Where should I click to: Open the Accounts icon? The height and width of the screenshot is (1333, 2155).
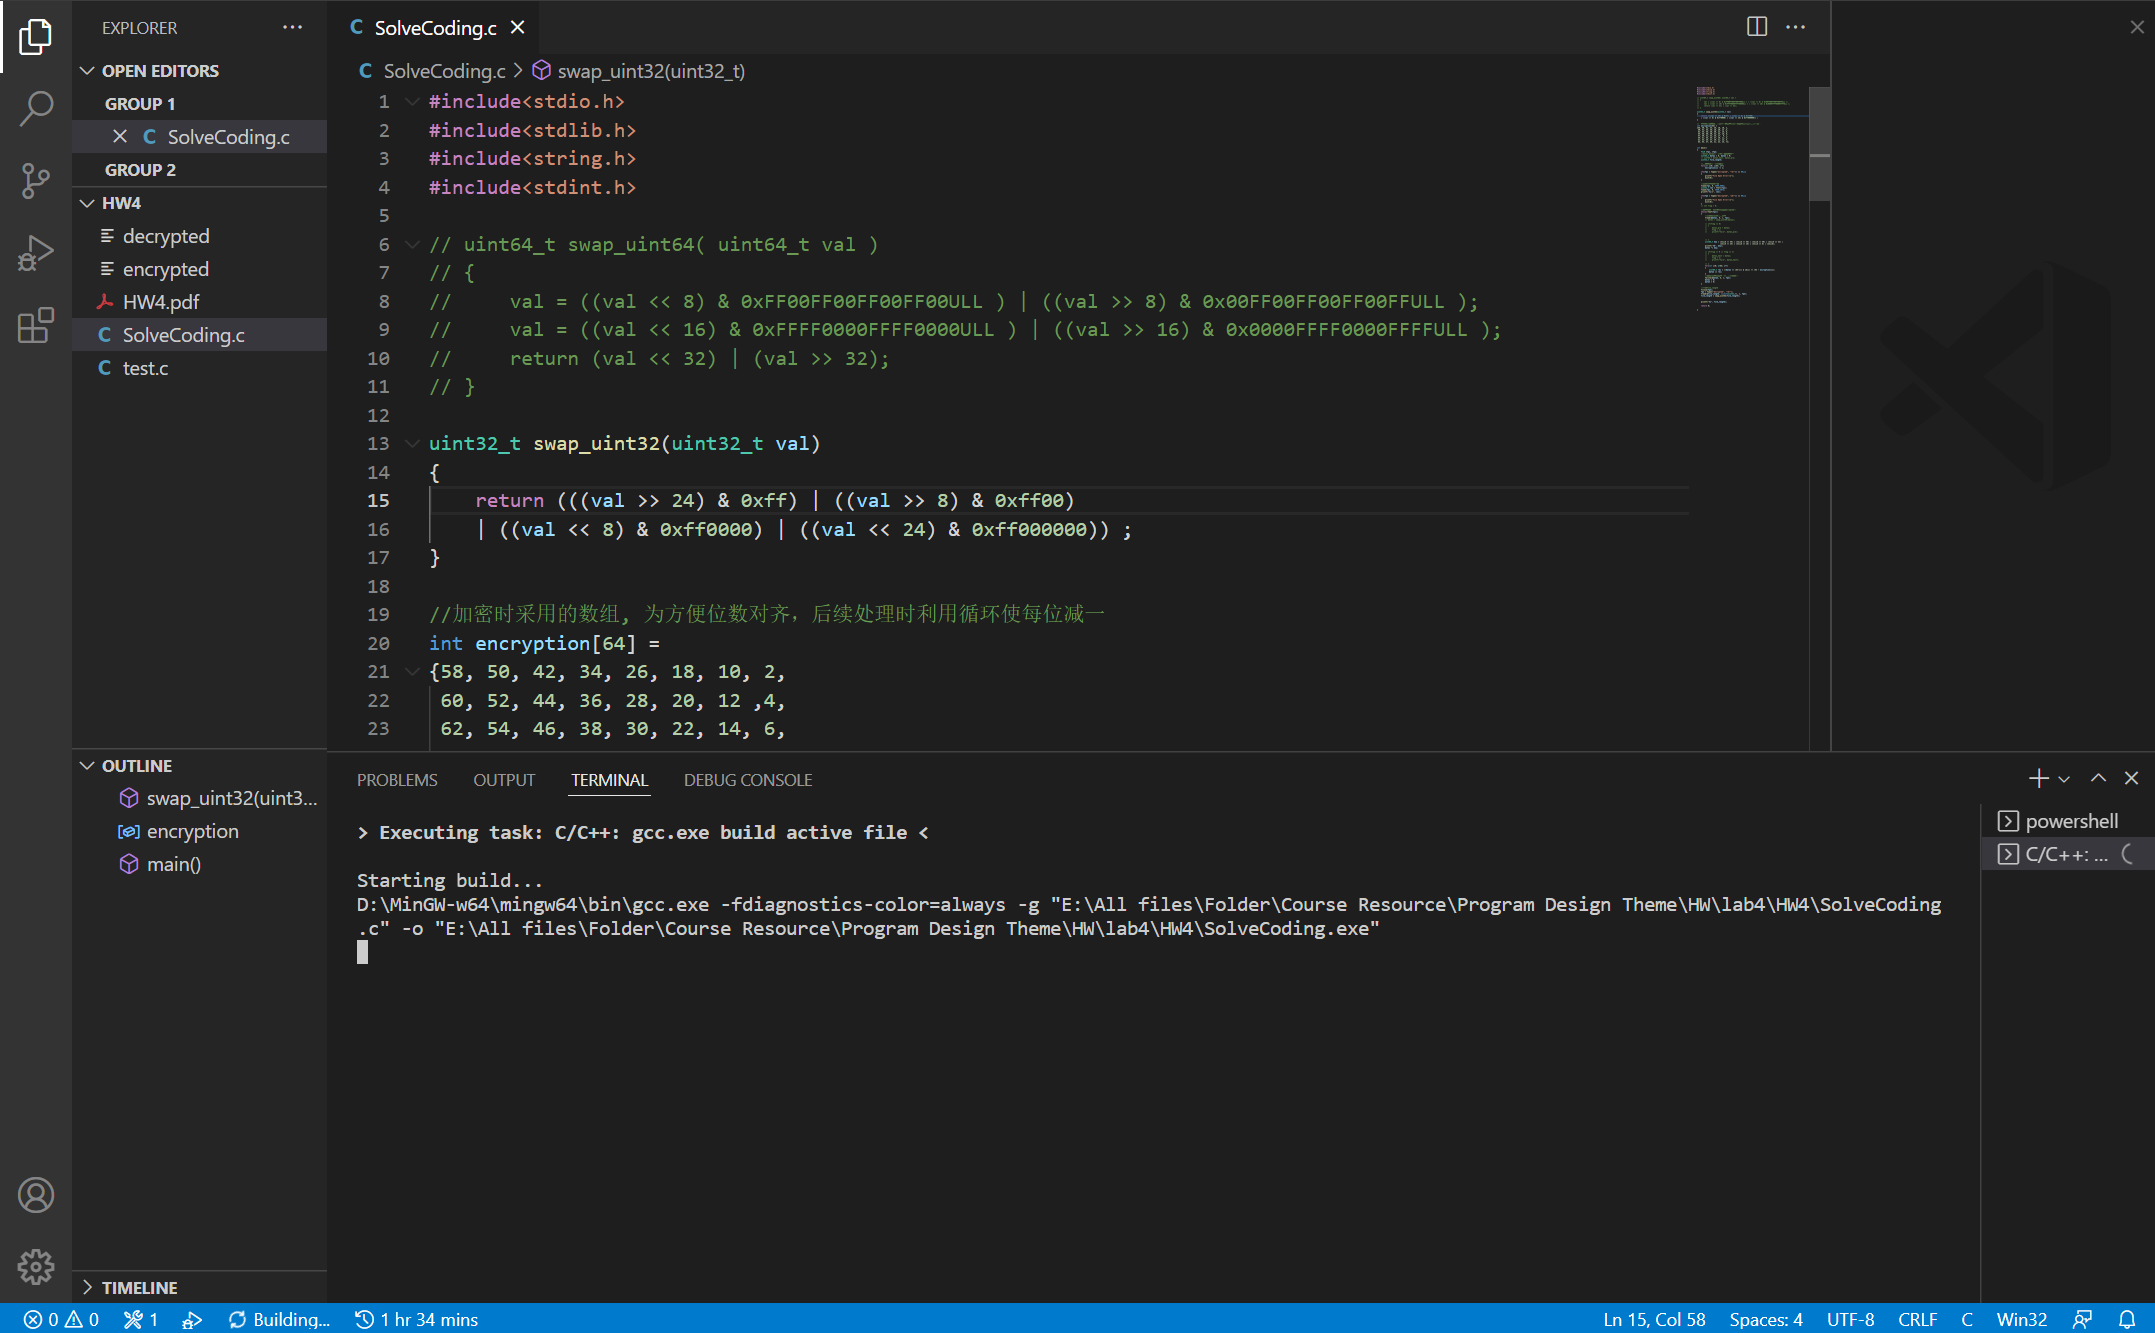click(x=36, y=1195)
